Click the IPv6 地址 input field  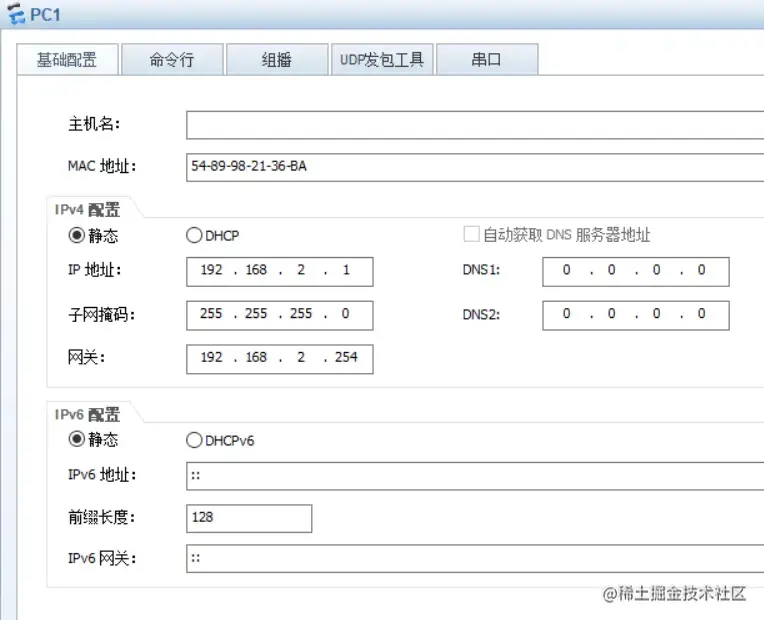coord(475,476)
